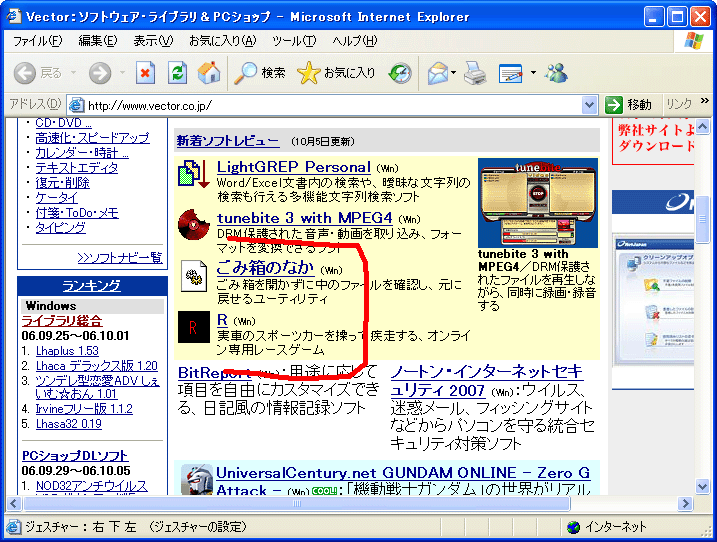Open ランキング header link
The height and width of the screenshot is (542, 717).
[91, 286]
